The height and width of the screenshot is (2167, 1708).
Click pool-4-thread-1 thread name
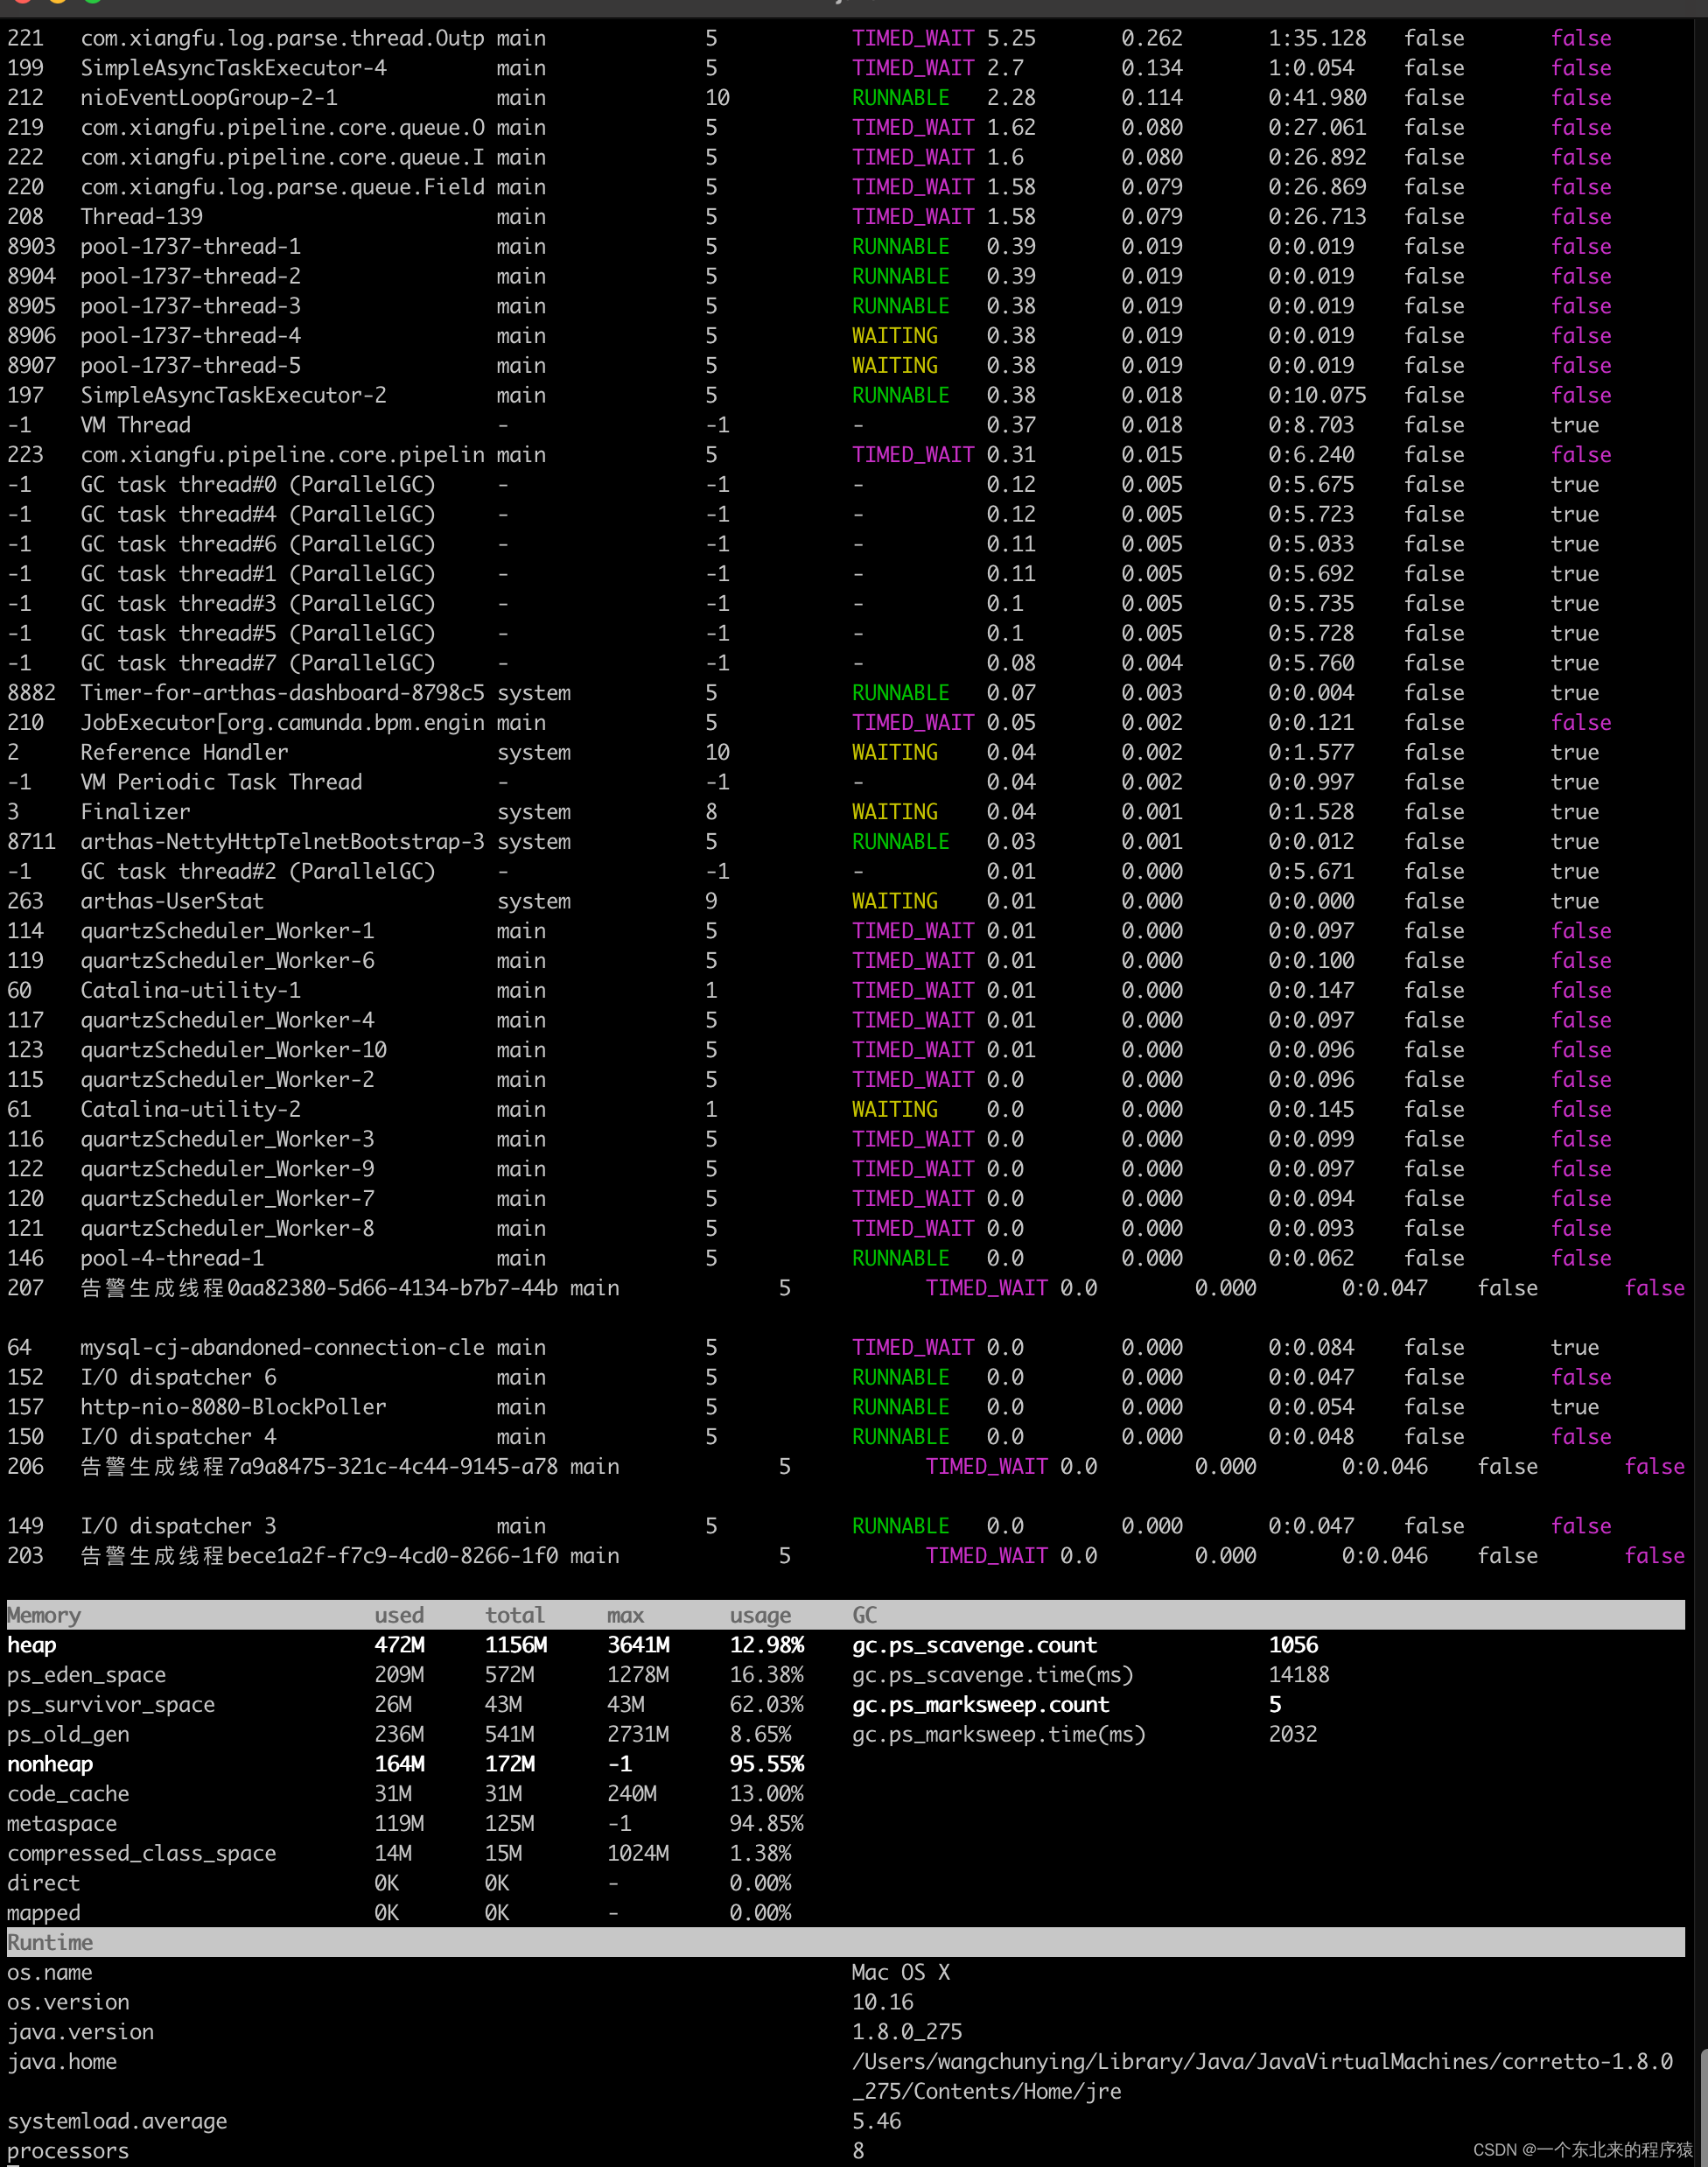click(x=172, y=1258)
